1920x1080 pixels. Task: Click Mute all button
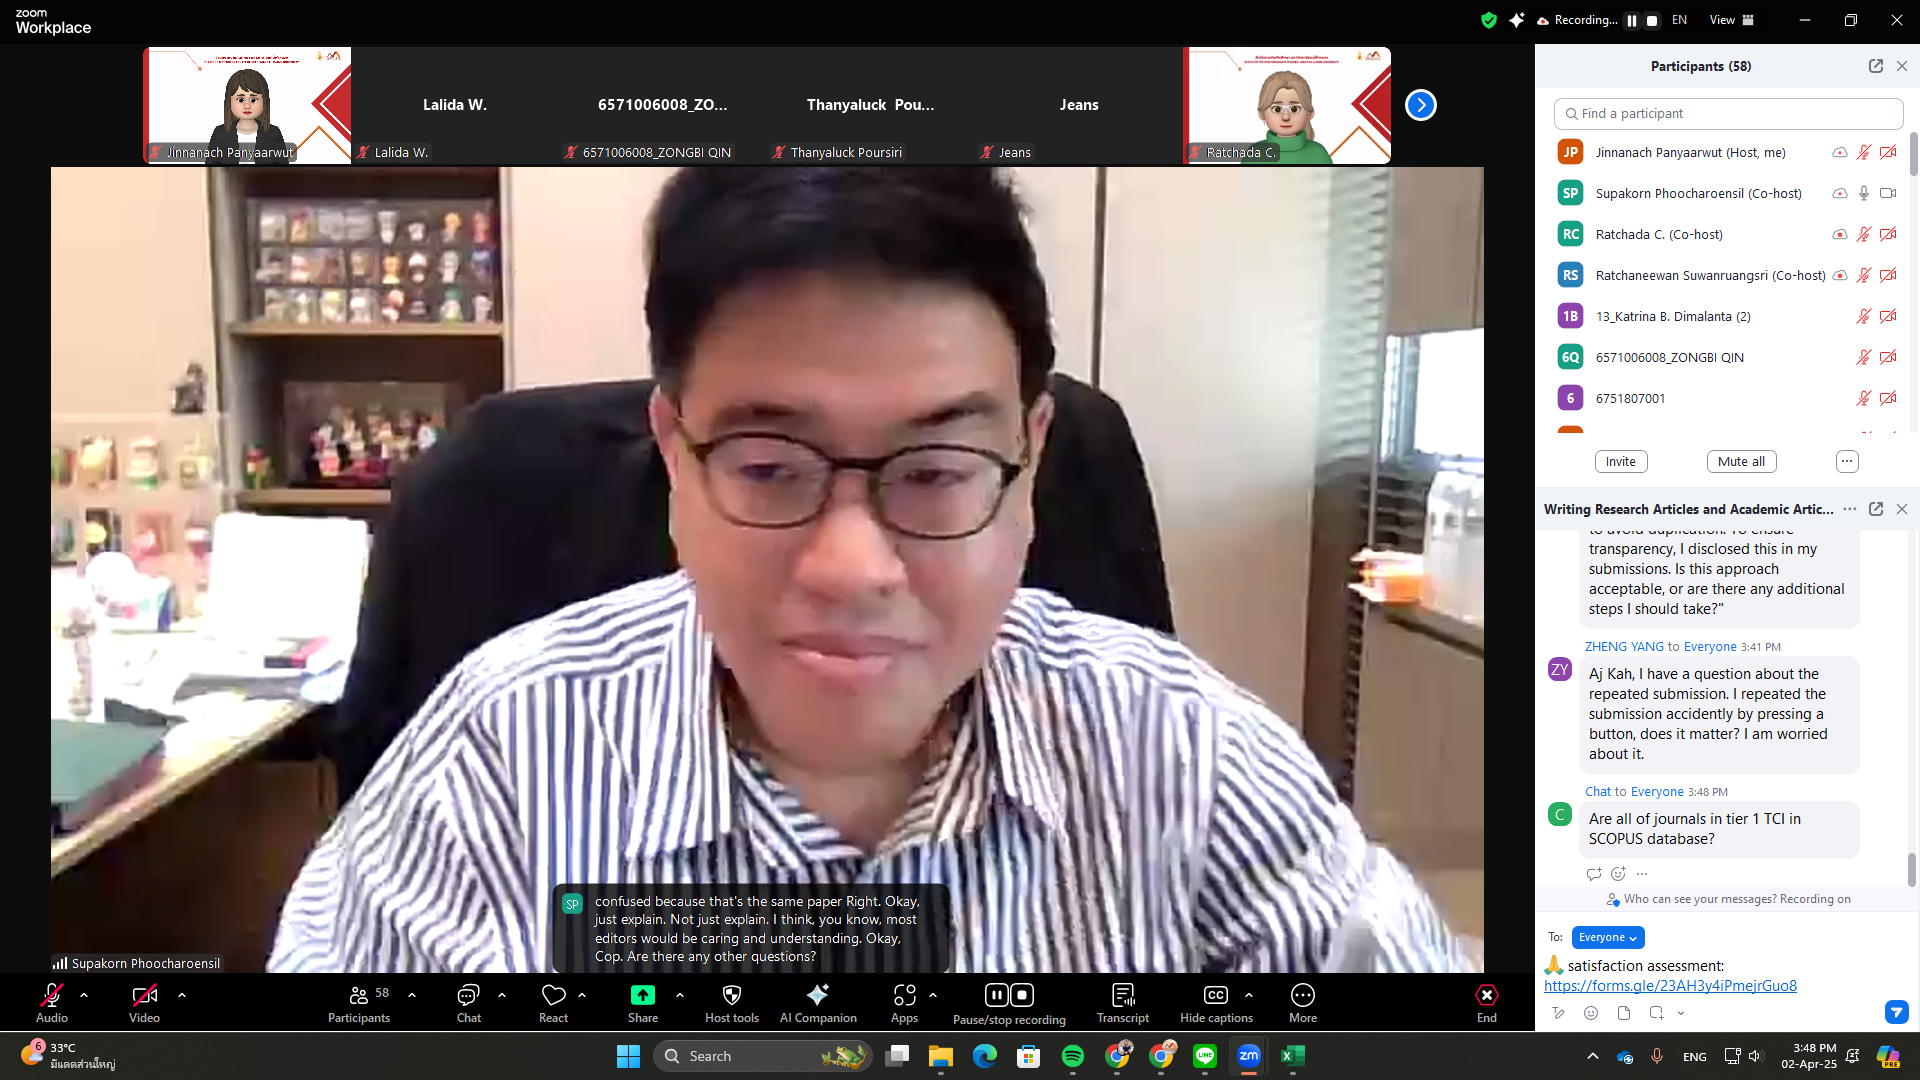[x=1741, y=461]
